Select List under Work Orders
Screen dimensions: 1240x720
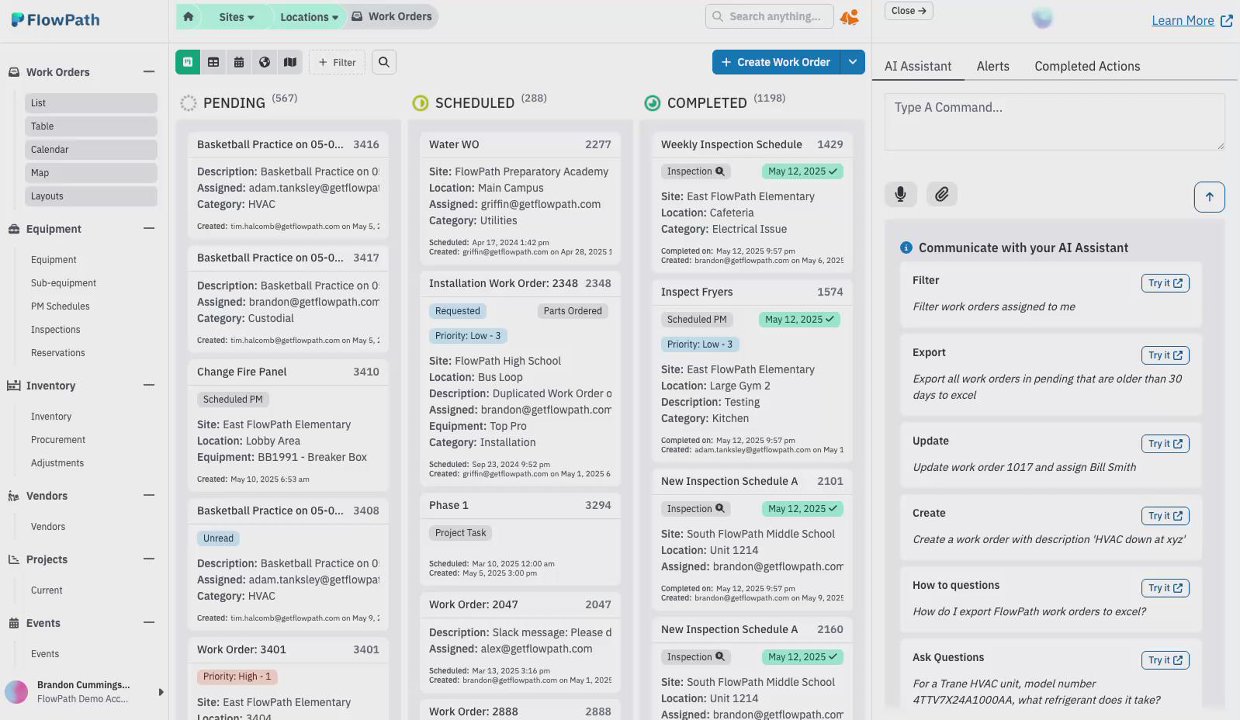pos(91,103)
